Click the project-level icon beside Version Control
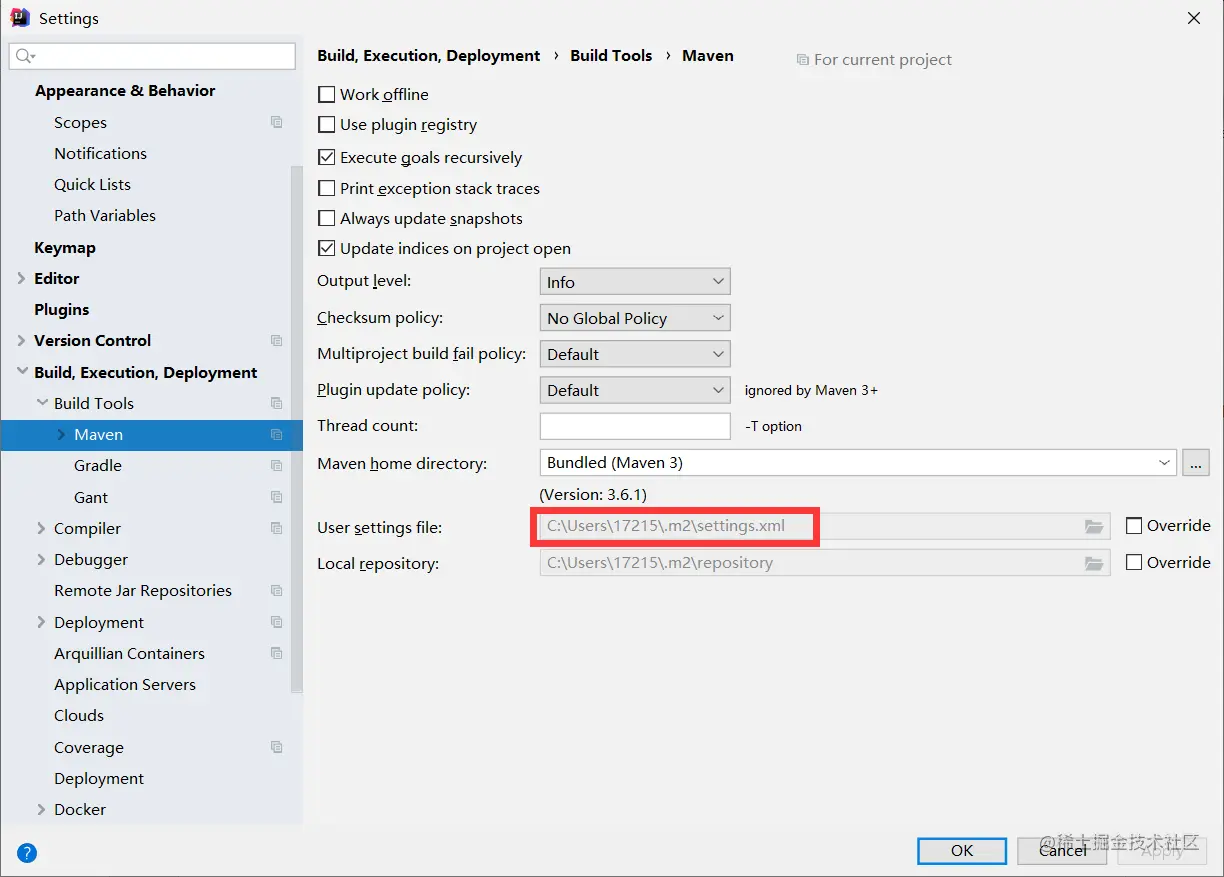Screen dimensions: 1224x877 [277, 341]
